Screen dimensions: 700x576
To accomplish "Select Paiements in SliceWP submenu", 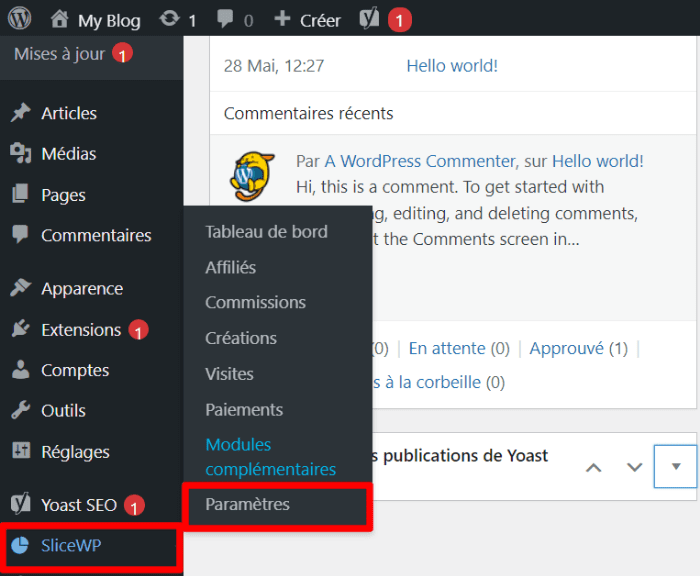I will click(x=244, y=409).
